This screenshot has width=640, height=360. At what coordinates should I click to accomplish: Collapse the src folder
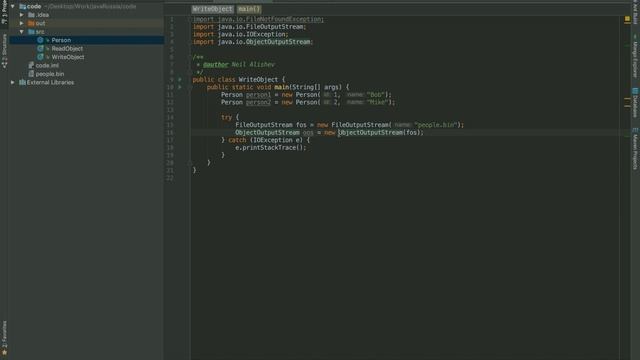coord(22,31)
